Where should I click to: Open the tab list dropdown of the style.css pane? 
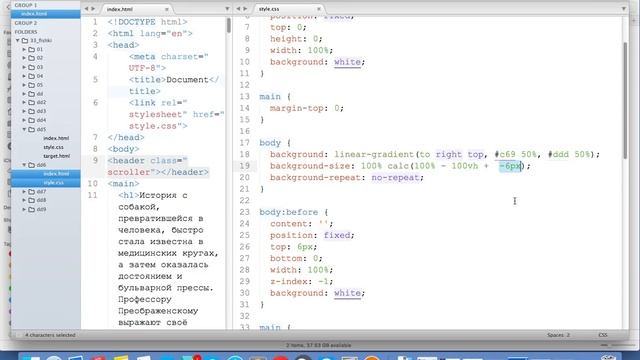pyautogui.click(x=624, y=9)
